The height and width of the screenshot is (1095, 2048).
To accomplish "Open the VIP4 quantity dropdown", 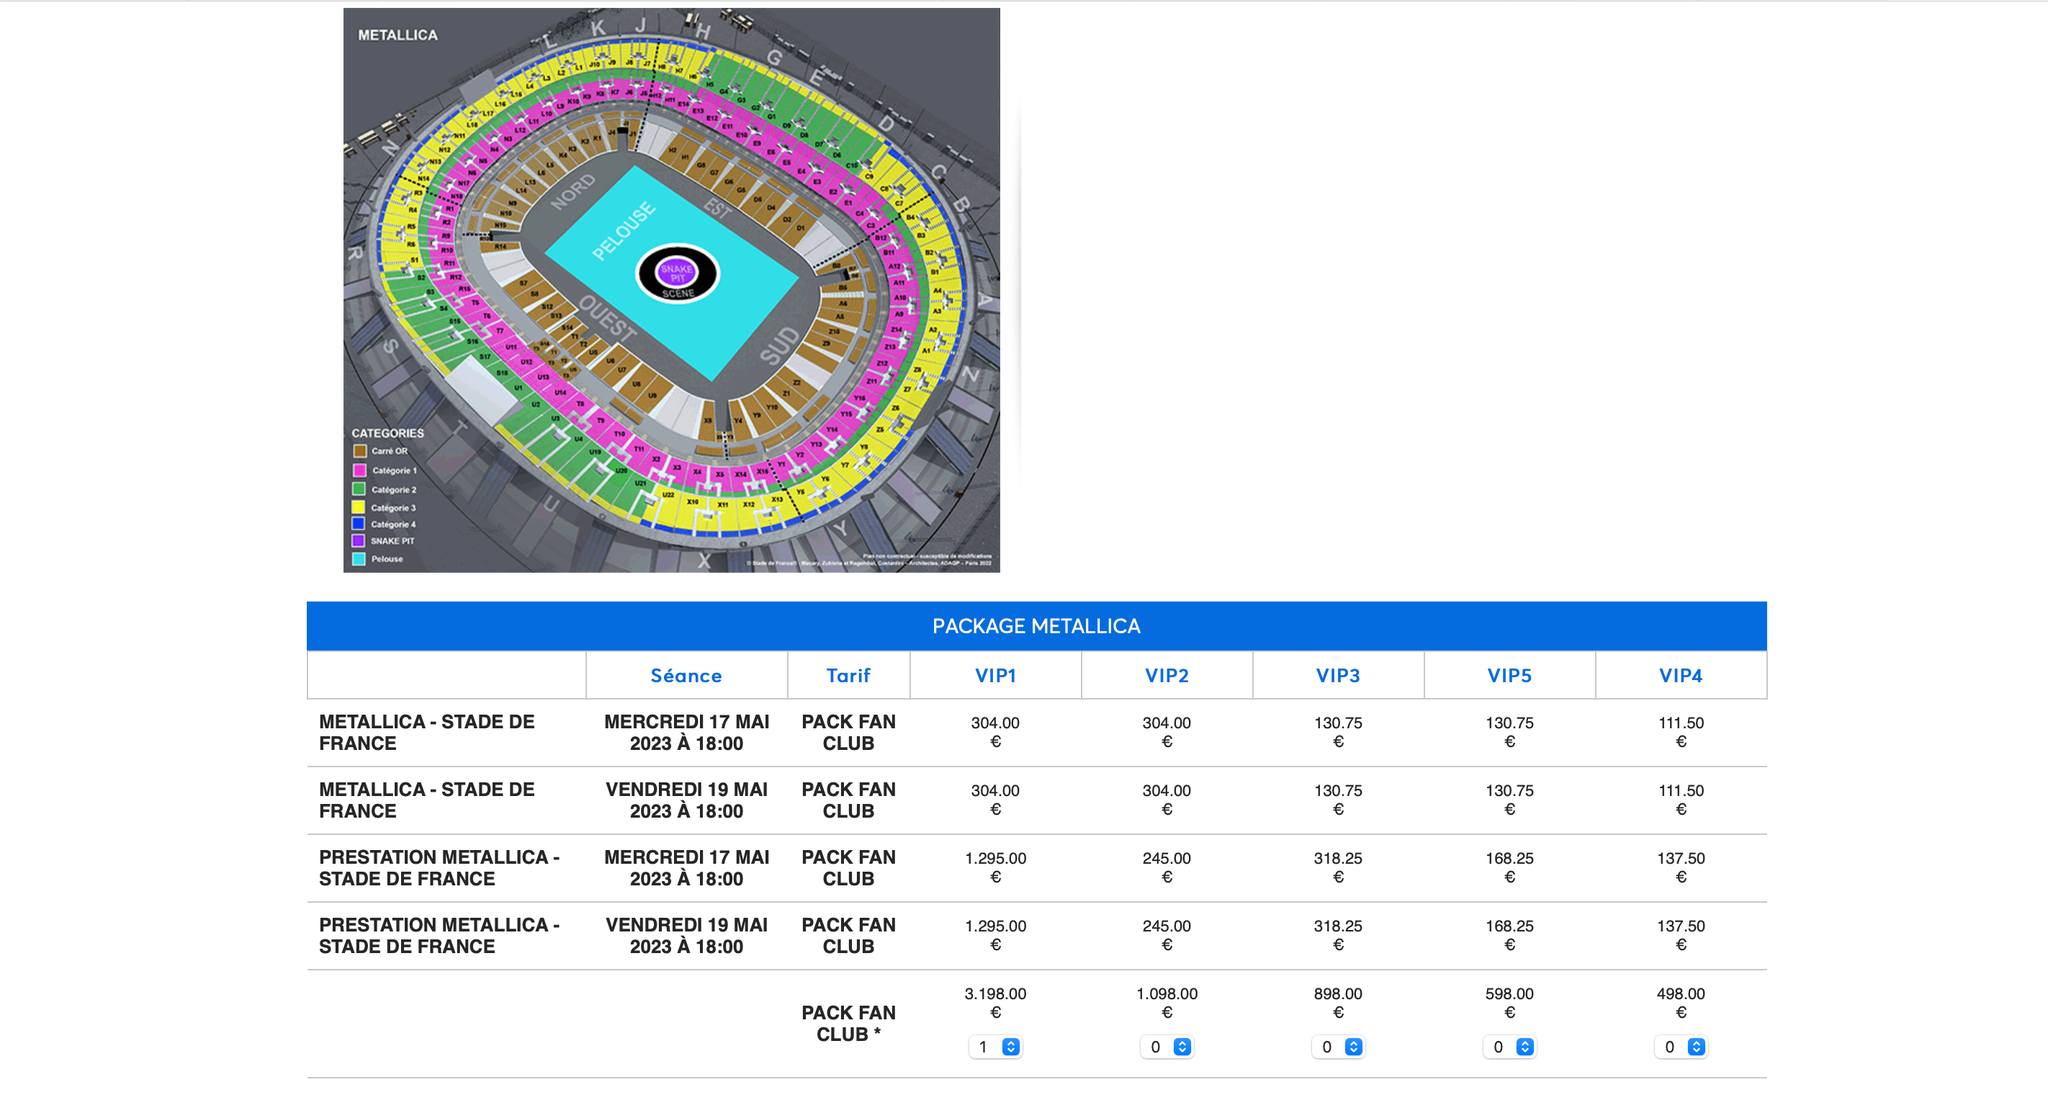I will pos(1681,1047).
